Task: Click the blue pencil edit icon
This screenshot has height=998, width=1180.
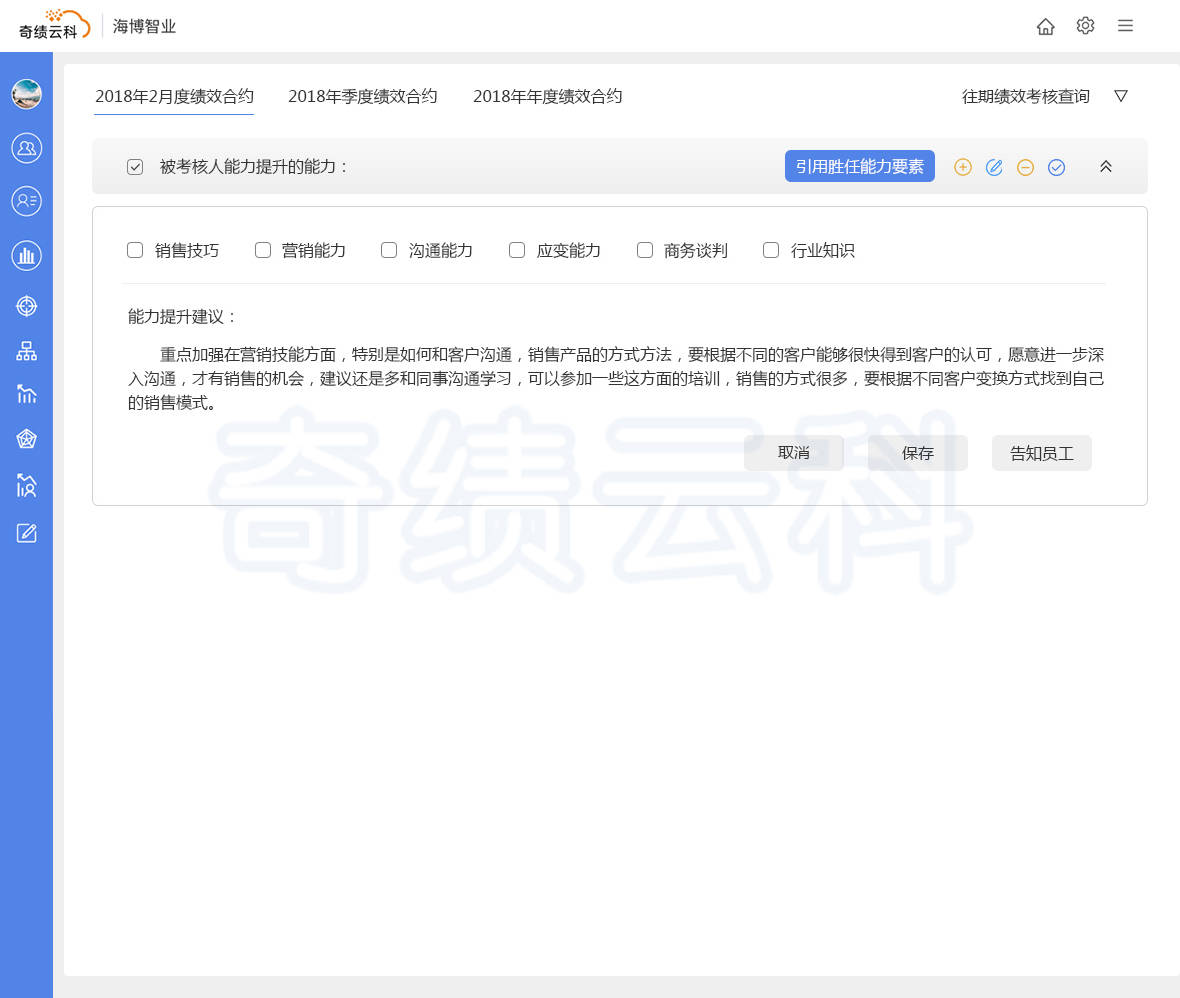Action: pyautogui.click(x=994, y=167)
